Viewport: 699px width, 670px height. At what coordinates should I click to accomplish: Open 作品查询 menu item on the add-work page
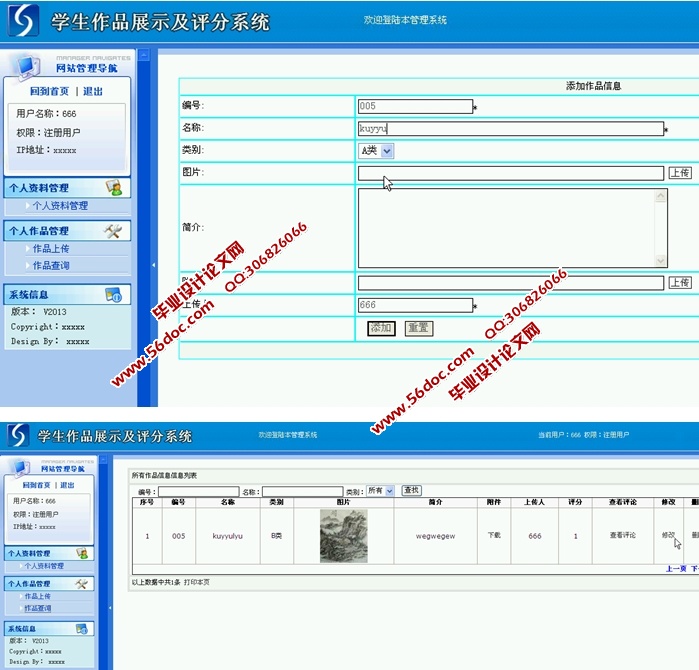tap(51, 265)
